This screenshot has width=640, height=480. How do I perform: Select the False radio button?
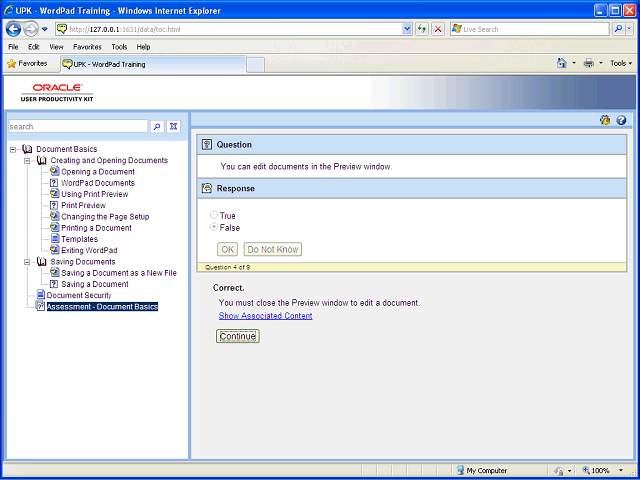tap(213, 227)
